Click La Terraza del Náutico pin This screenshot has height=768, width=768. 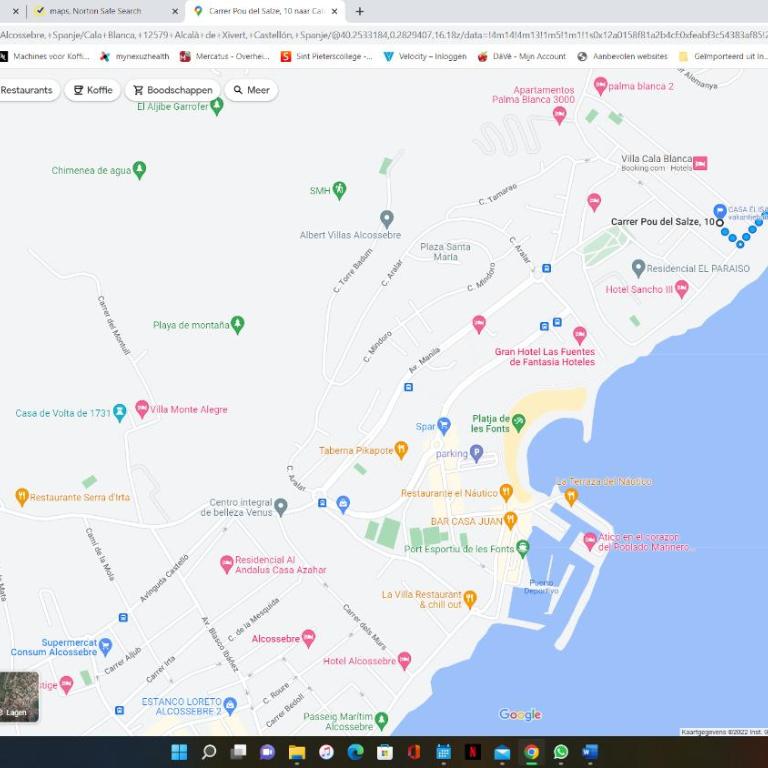571,497
